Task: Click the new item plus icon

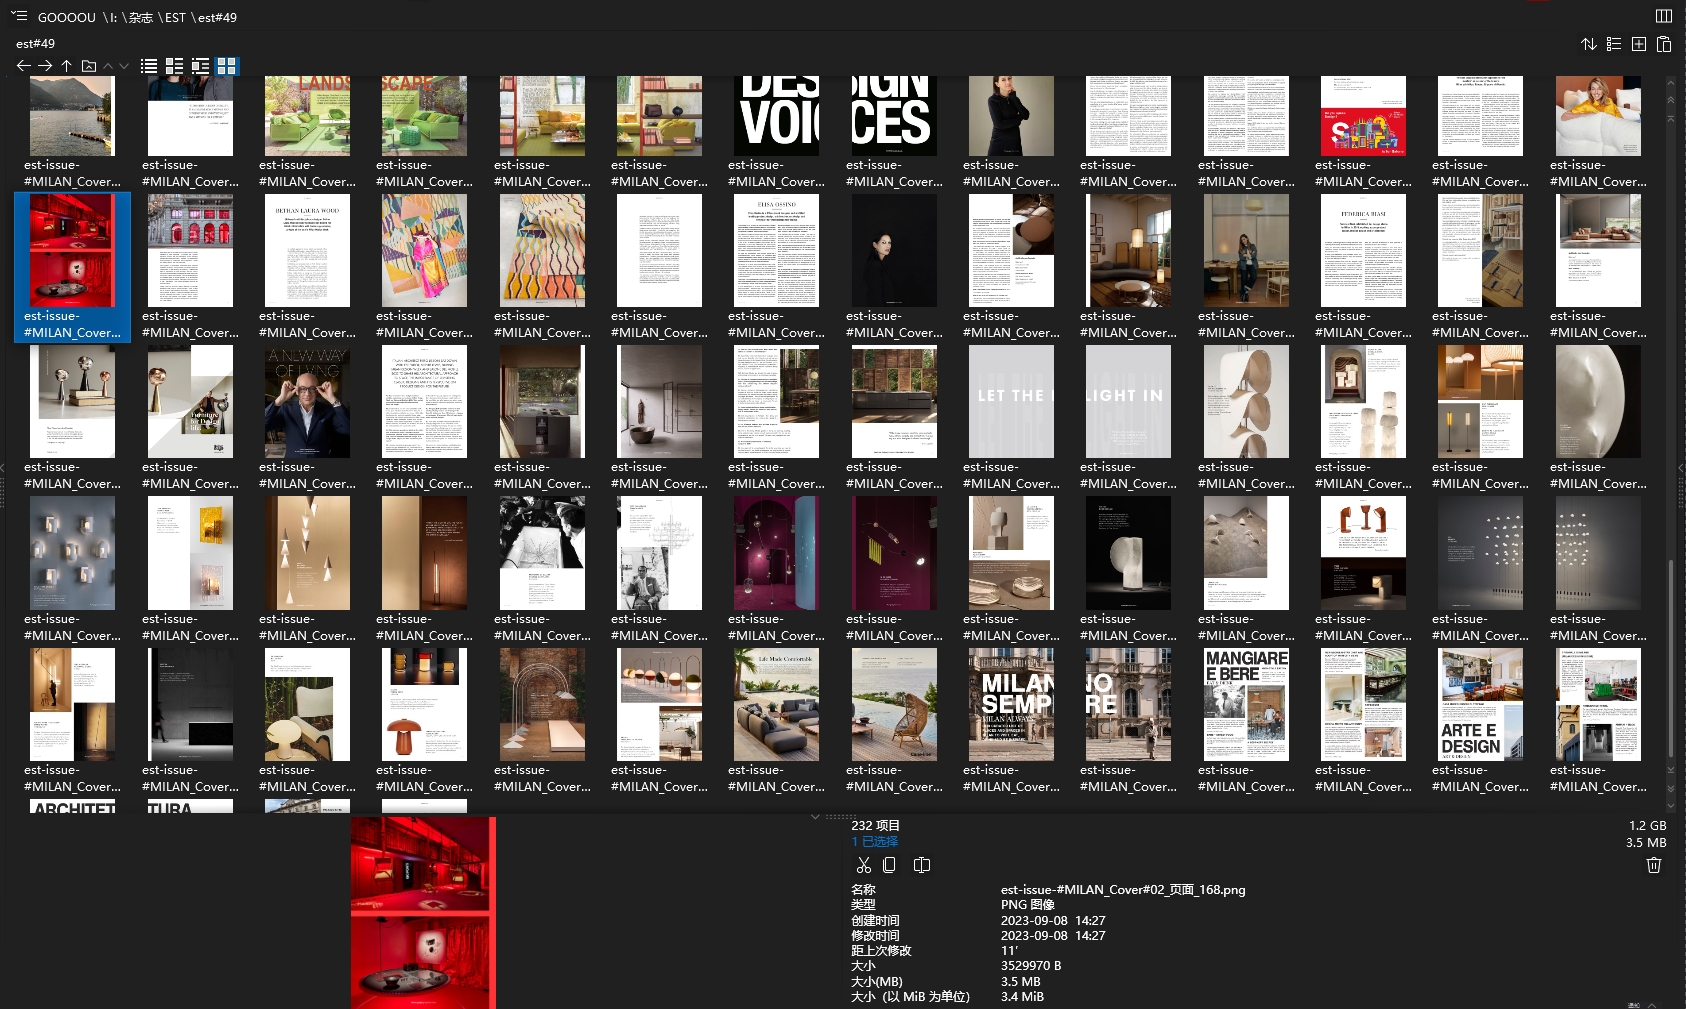Action: pos(1639,44)
